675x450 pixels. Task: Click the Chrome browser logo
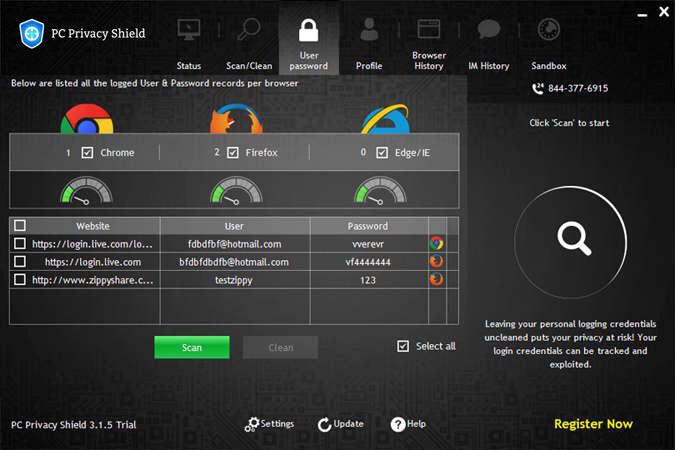(x=87, y=119)
